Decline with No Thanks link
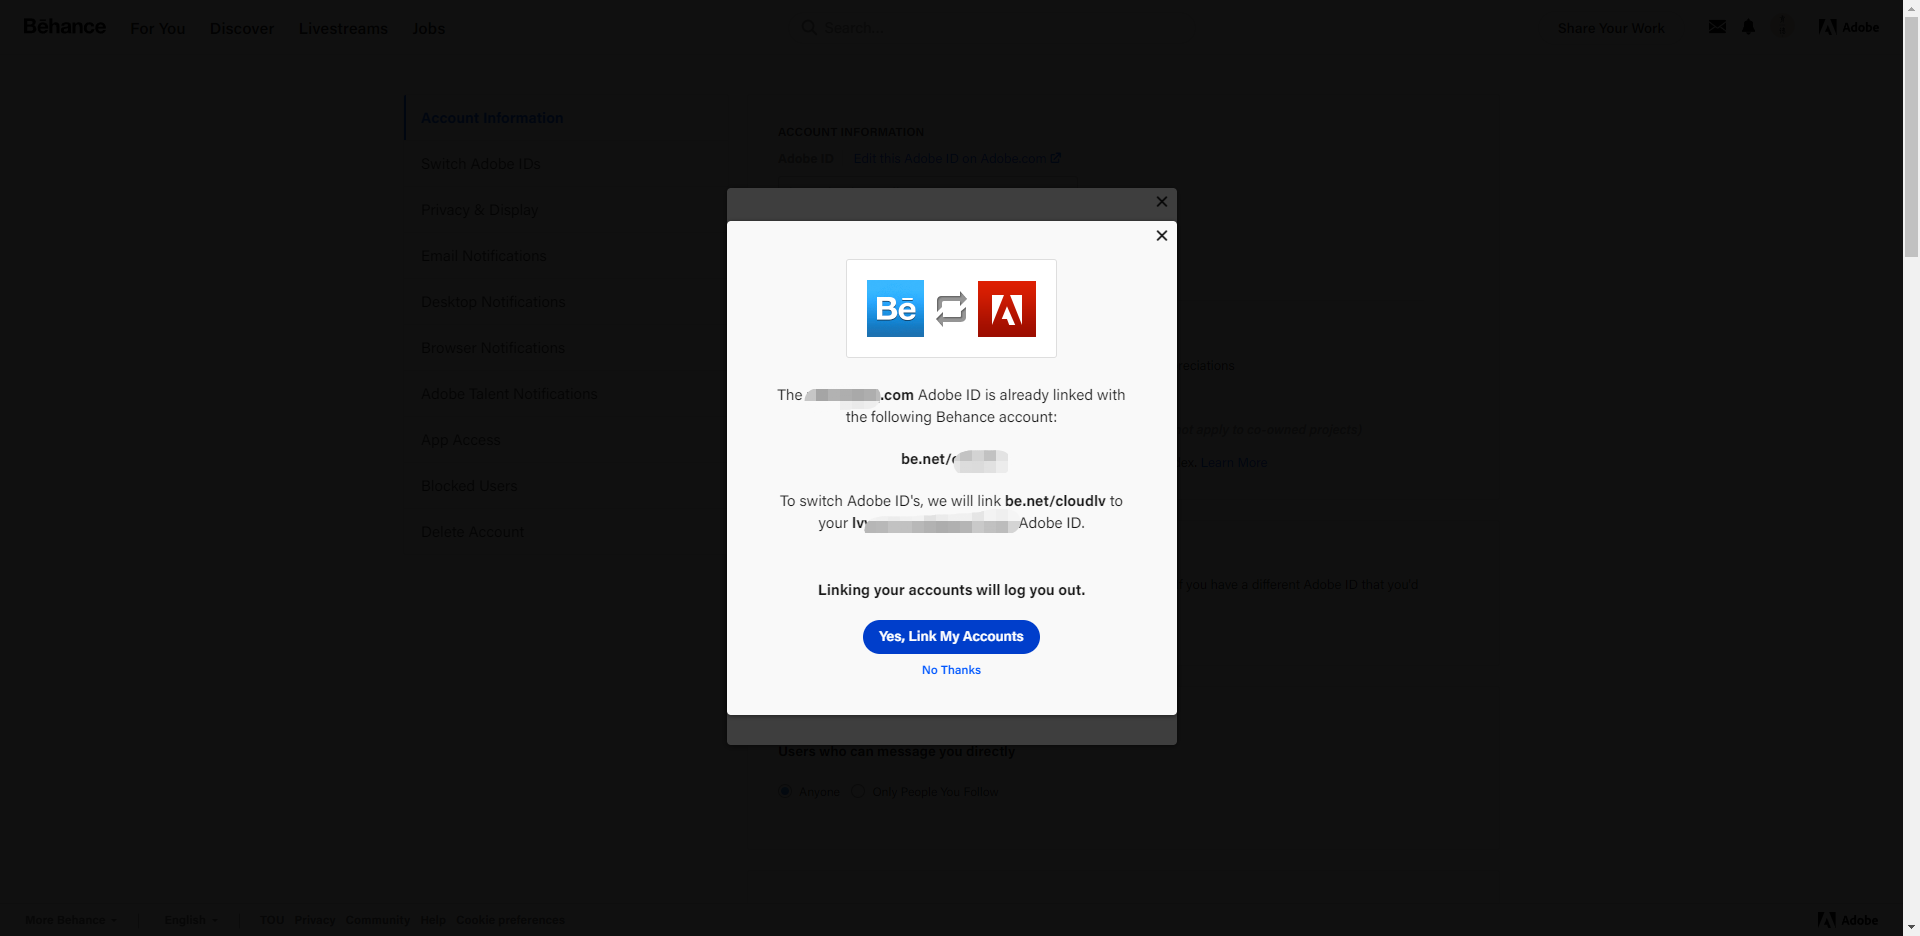 pos(951,670)
